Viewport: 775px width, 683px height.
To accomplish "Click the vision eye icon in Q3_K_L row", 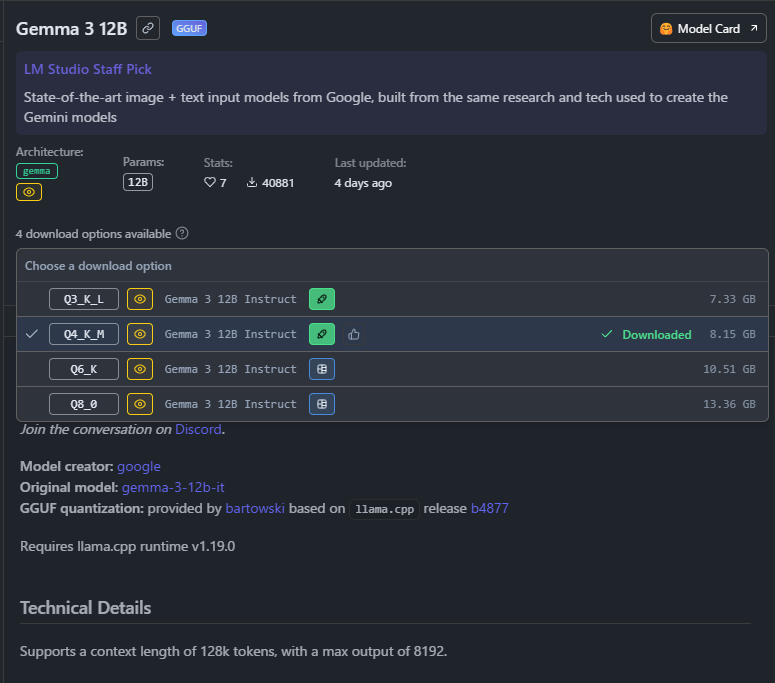I will [x=140, y=299].
